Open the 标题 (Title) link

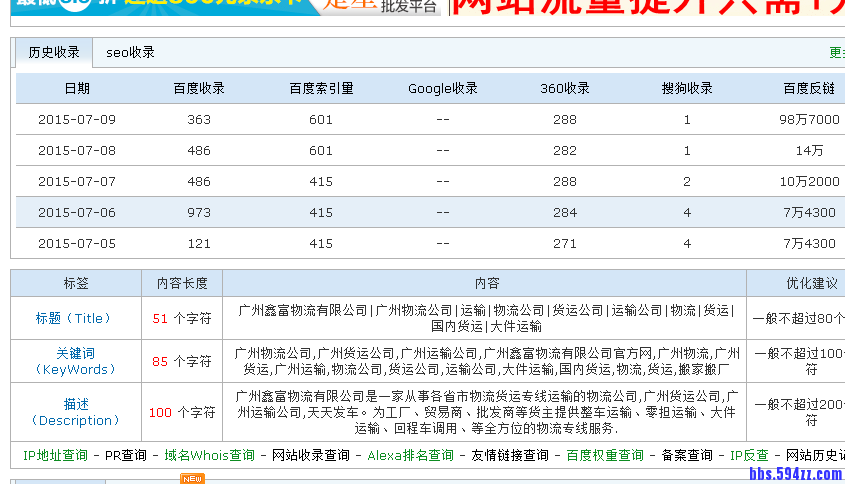click(x=73, y=319)
